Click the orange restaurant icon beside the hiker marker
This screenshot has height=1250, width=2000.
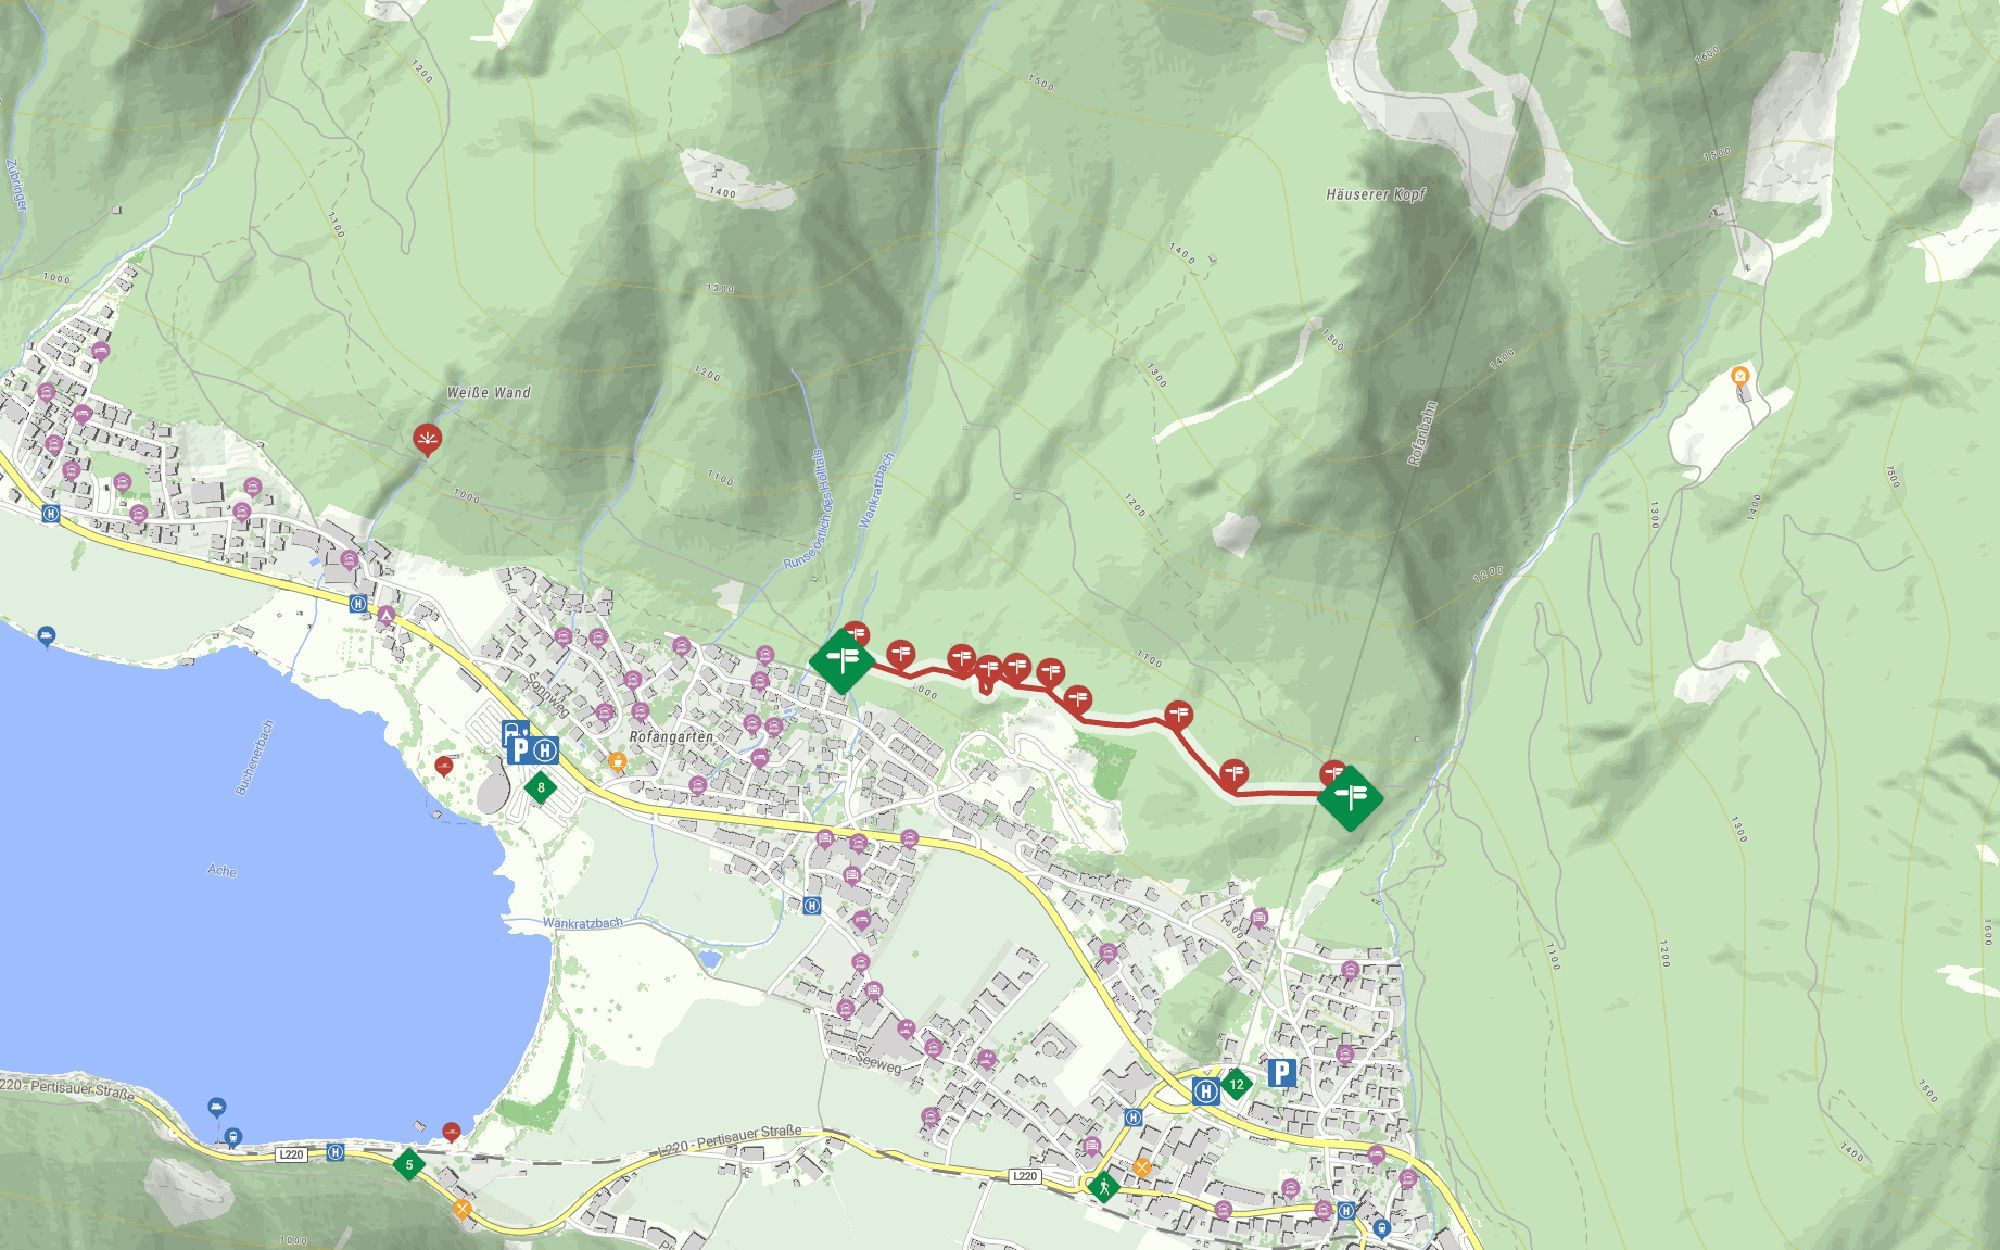point(1142,1167)
